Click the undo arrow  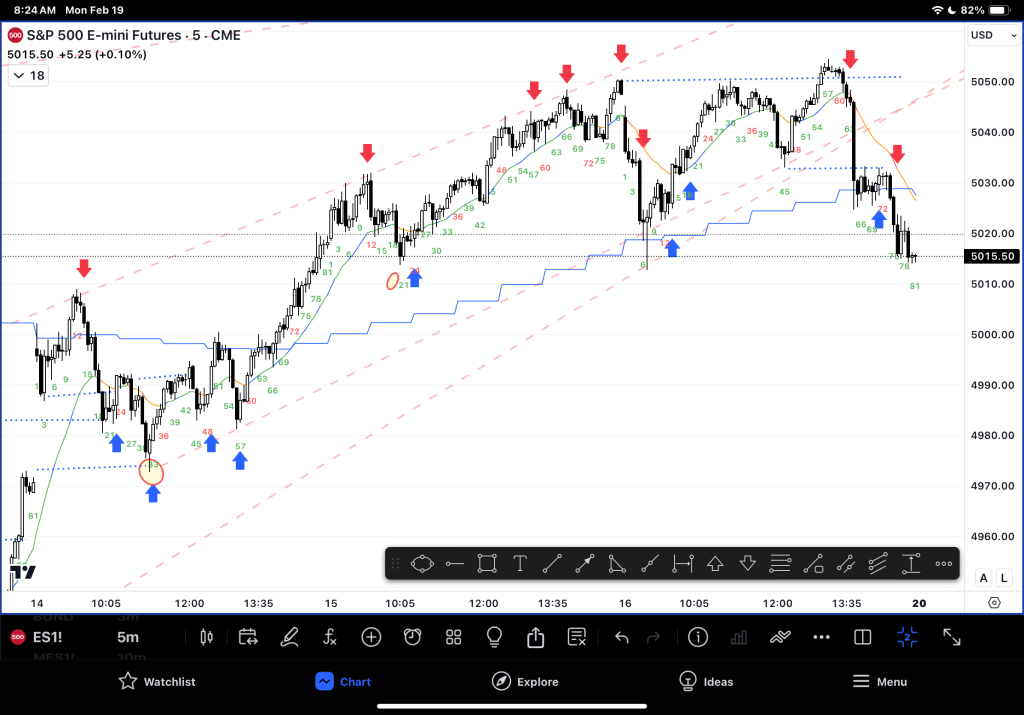[x=621, y=637]
